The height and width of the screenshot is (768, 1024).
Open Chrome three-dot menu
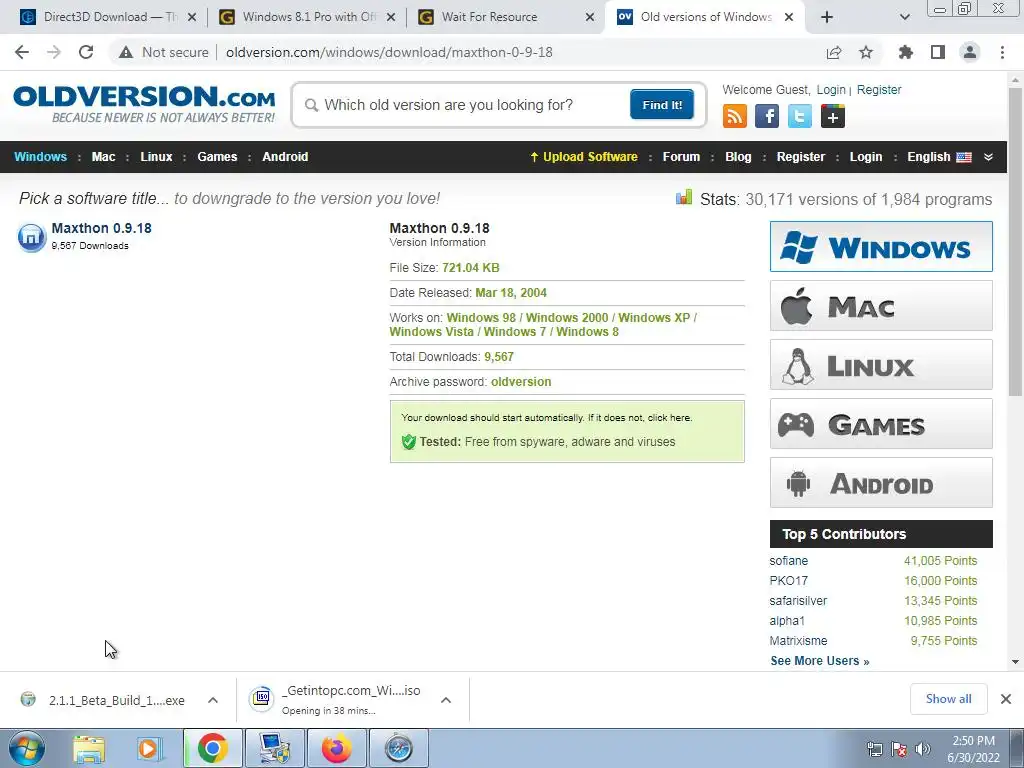coord(1002,52)
